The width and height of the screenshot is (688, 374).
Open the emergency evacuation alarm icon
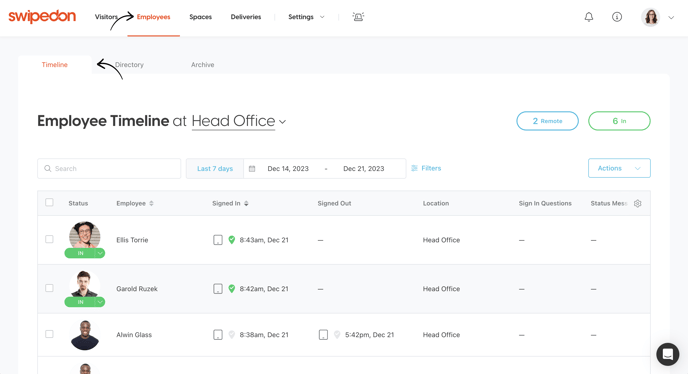coord(358,17)
